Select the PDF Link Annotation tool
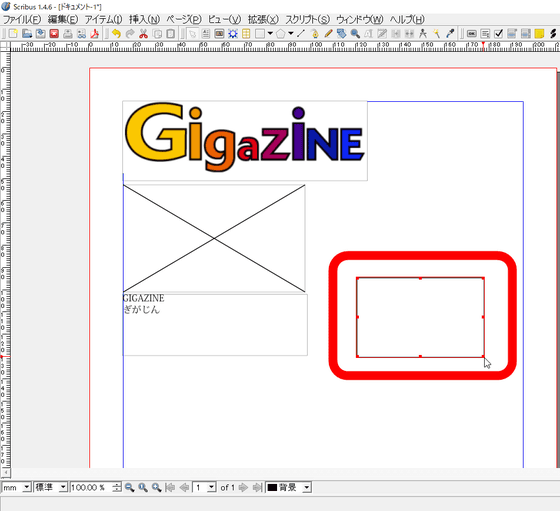Viewport: 560px width, 511px height. pos(553,34)
